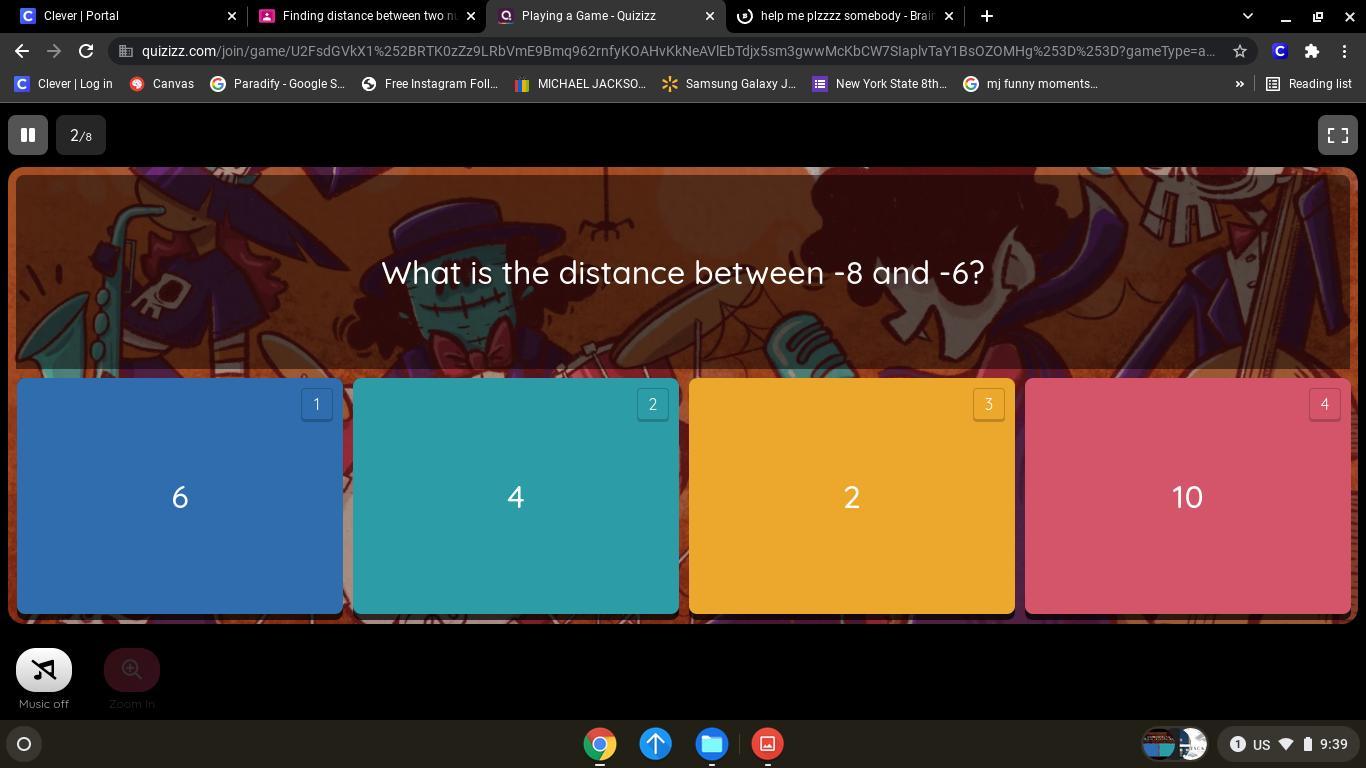The width and height of the screenshot is (1366, 768).
Task: Open the Chrome three-dot menu
Action: point(1345,51)
